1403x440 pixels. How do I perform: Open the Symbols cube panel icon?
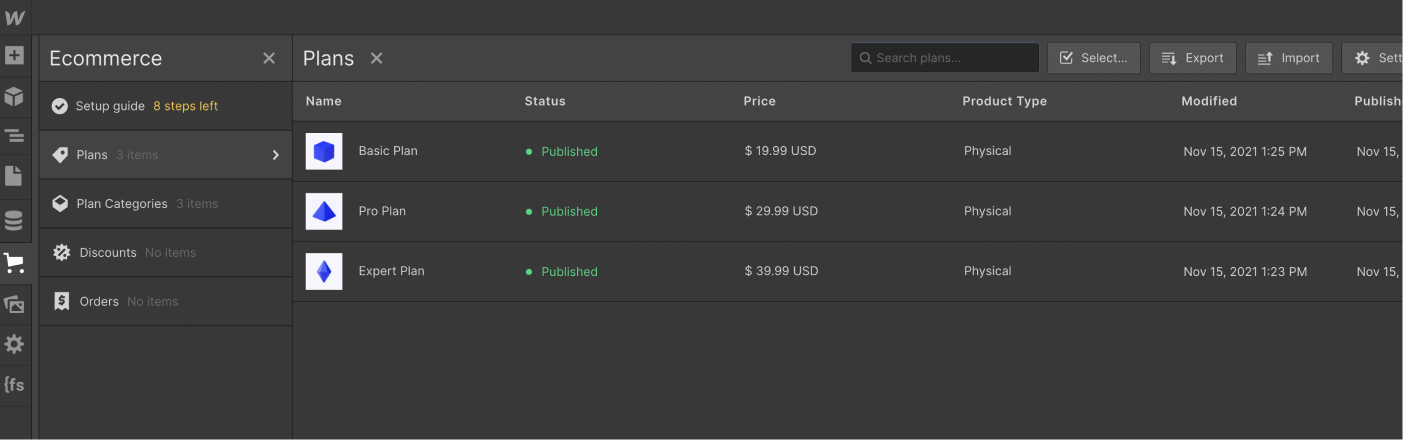pos(14,96)
